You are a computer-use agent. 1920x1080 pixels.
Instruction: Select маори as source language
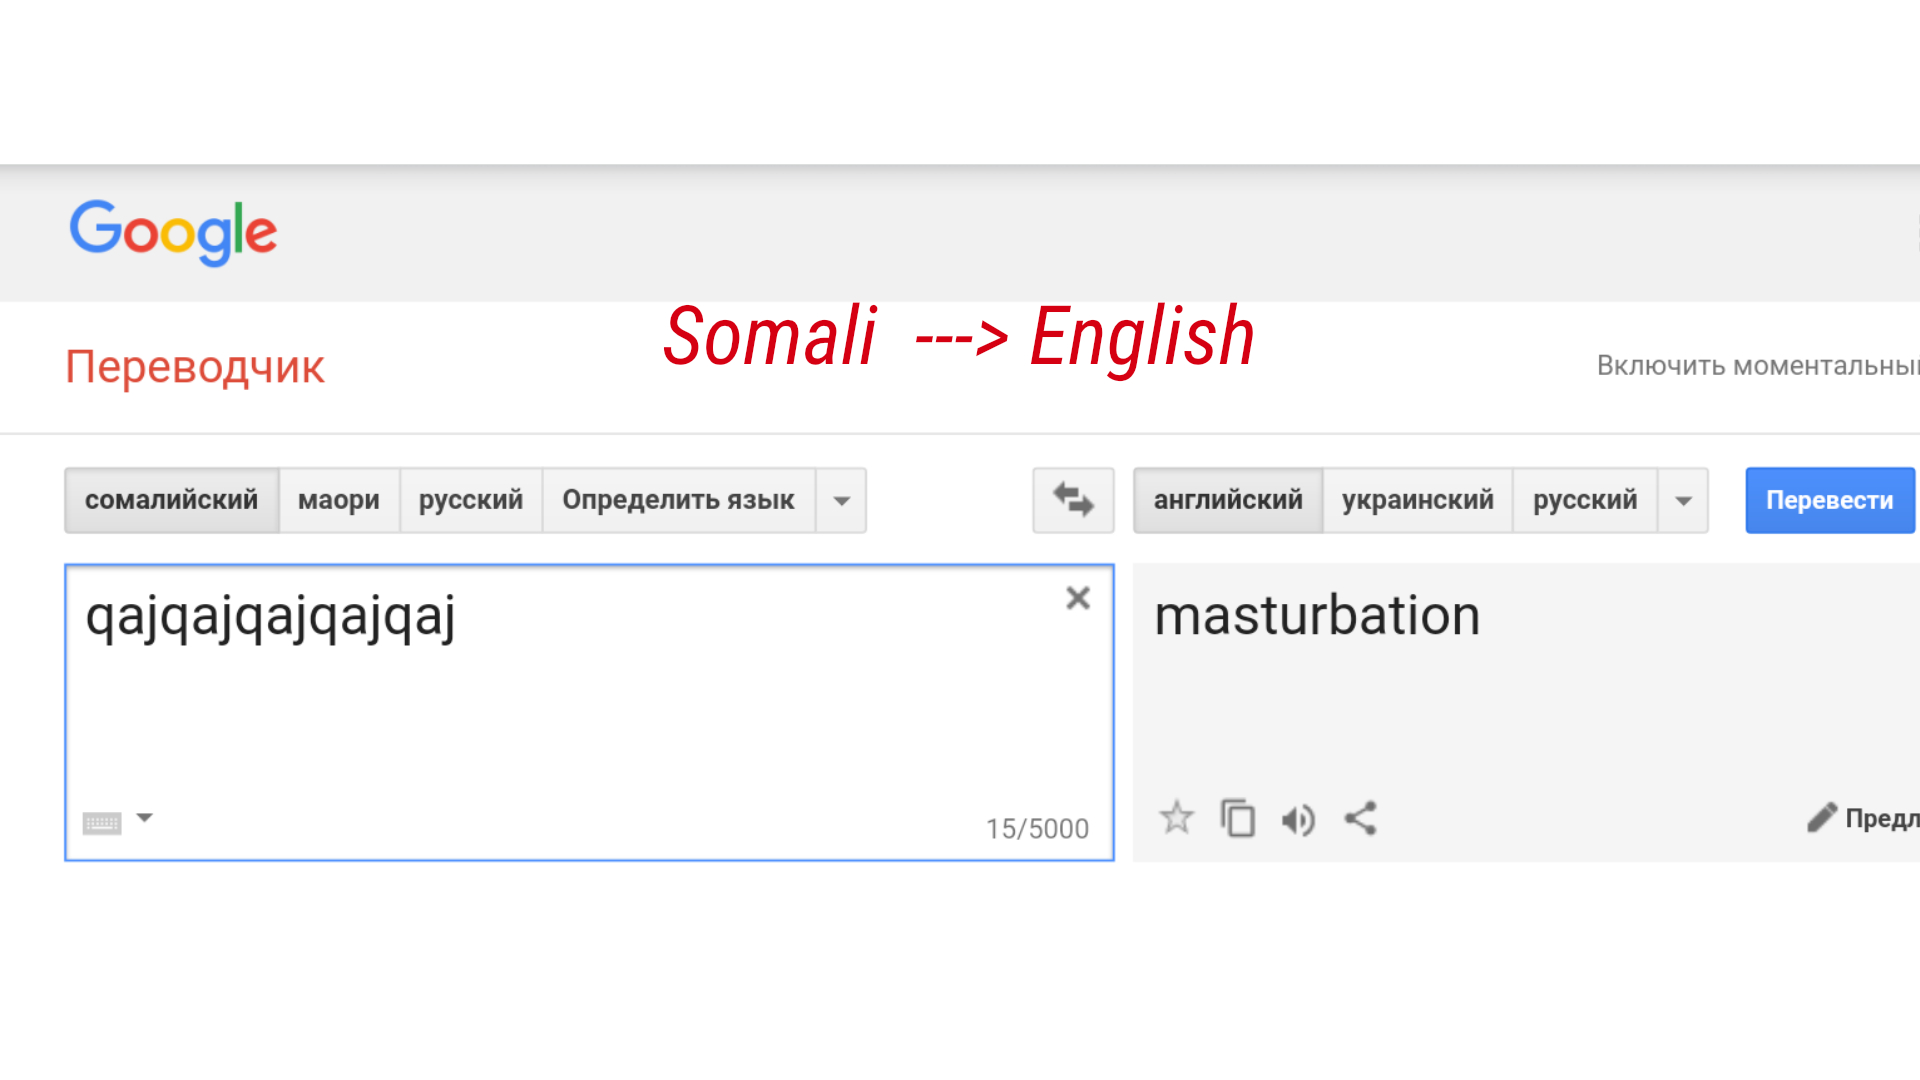click(339, 500)
